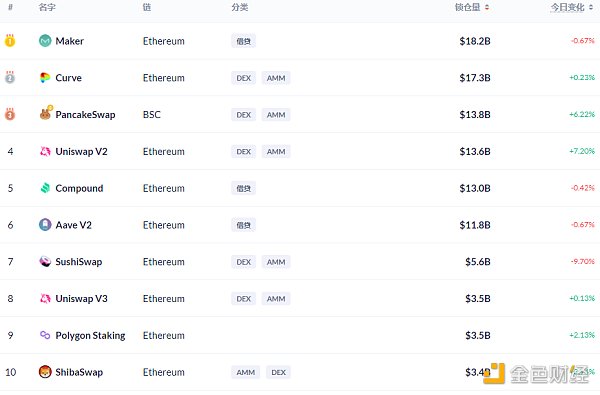Viewport: 600px width, 395px height.
Task: Click the Uniswap V2 unicorn icon
Action: tap(45, 151)
